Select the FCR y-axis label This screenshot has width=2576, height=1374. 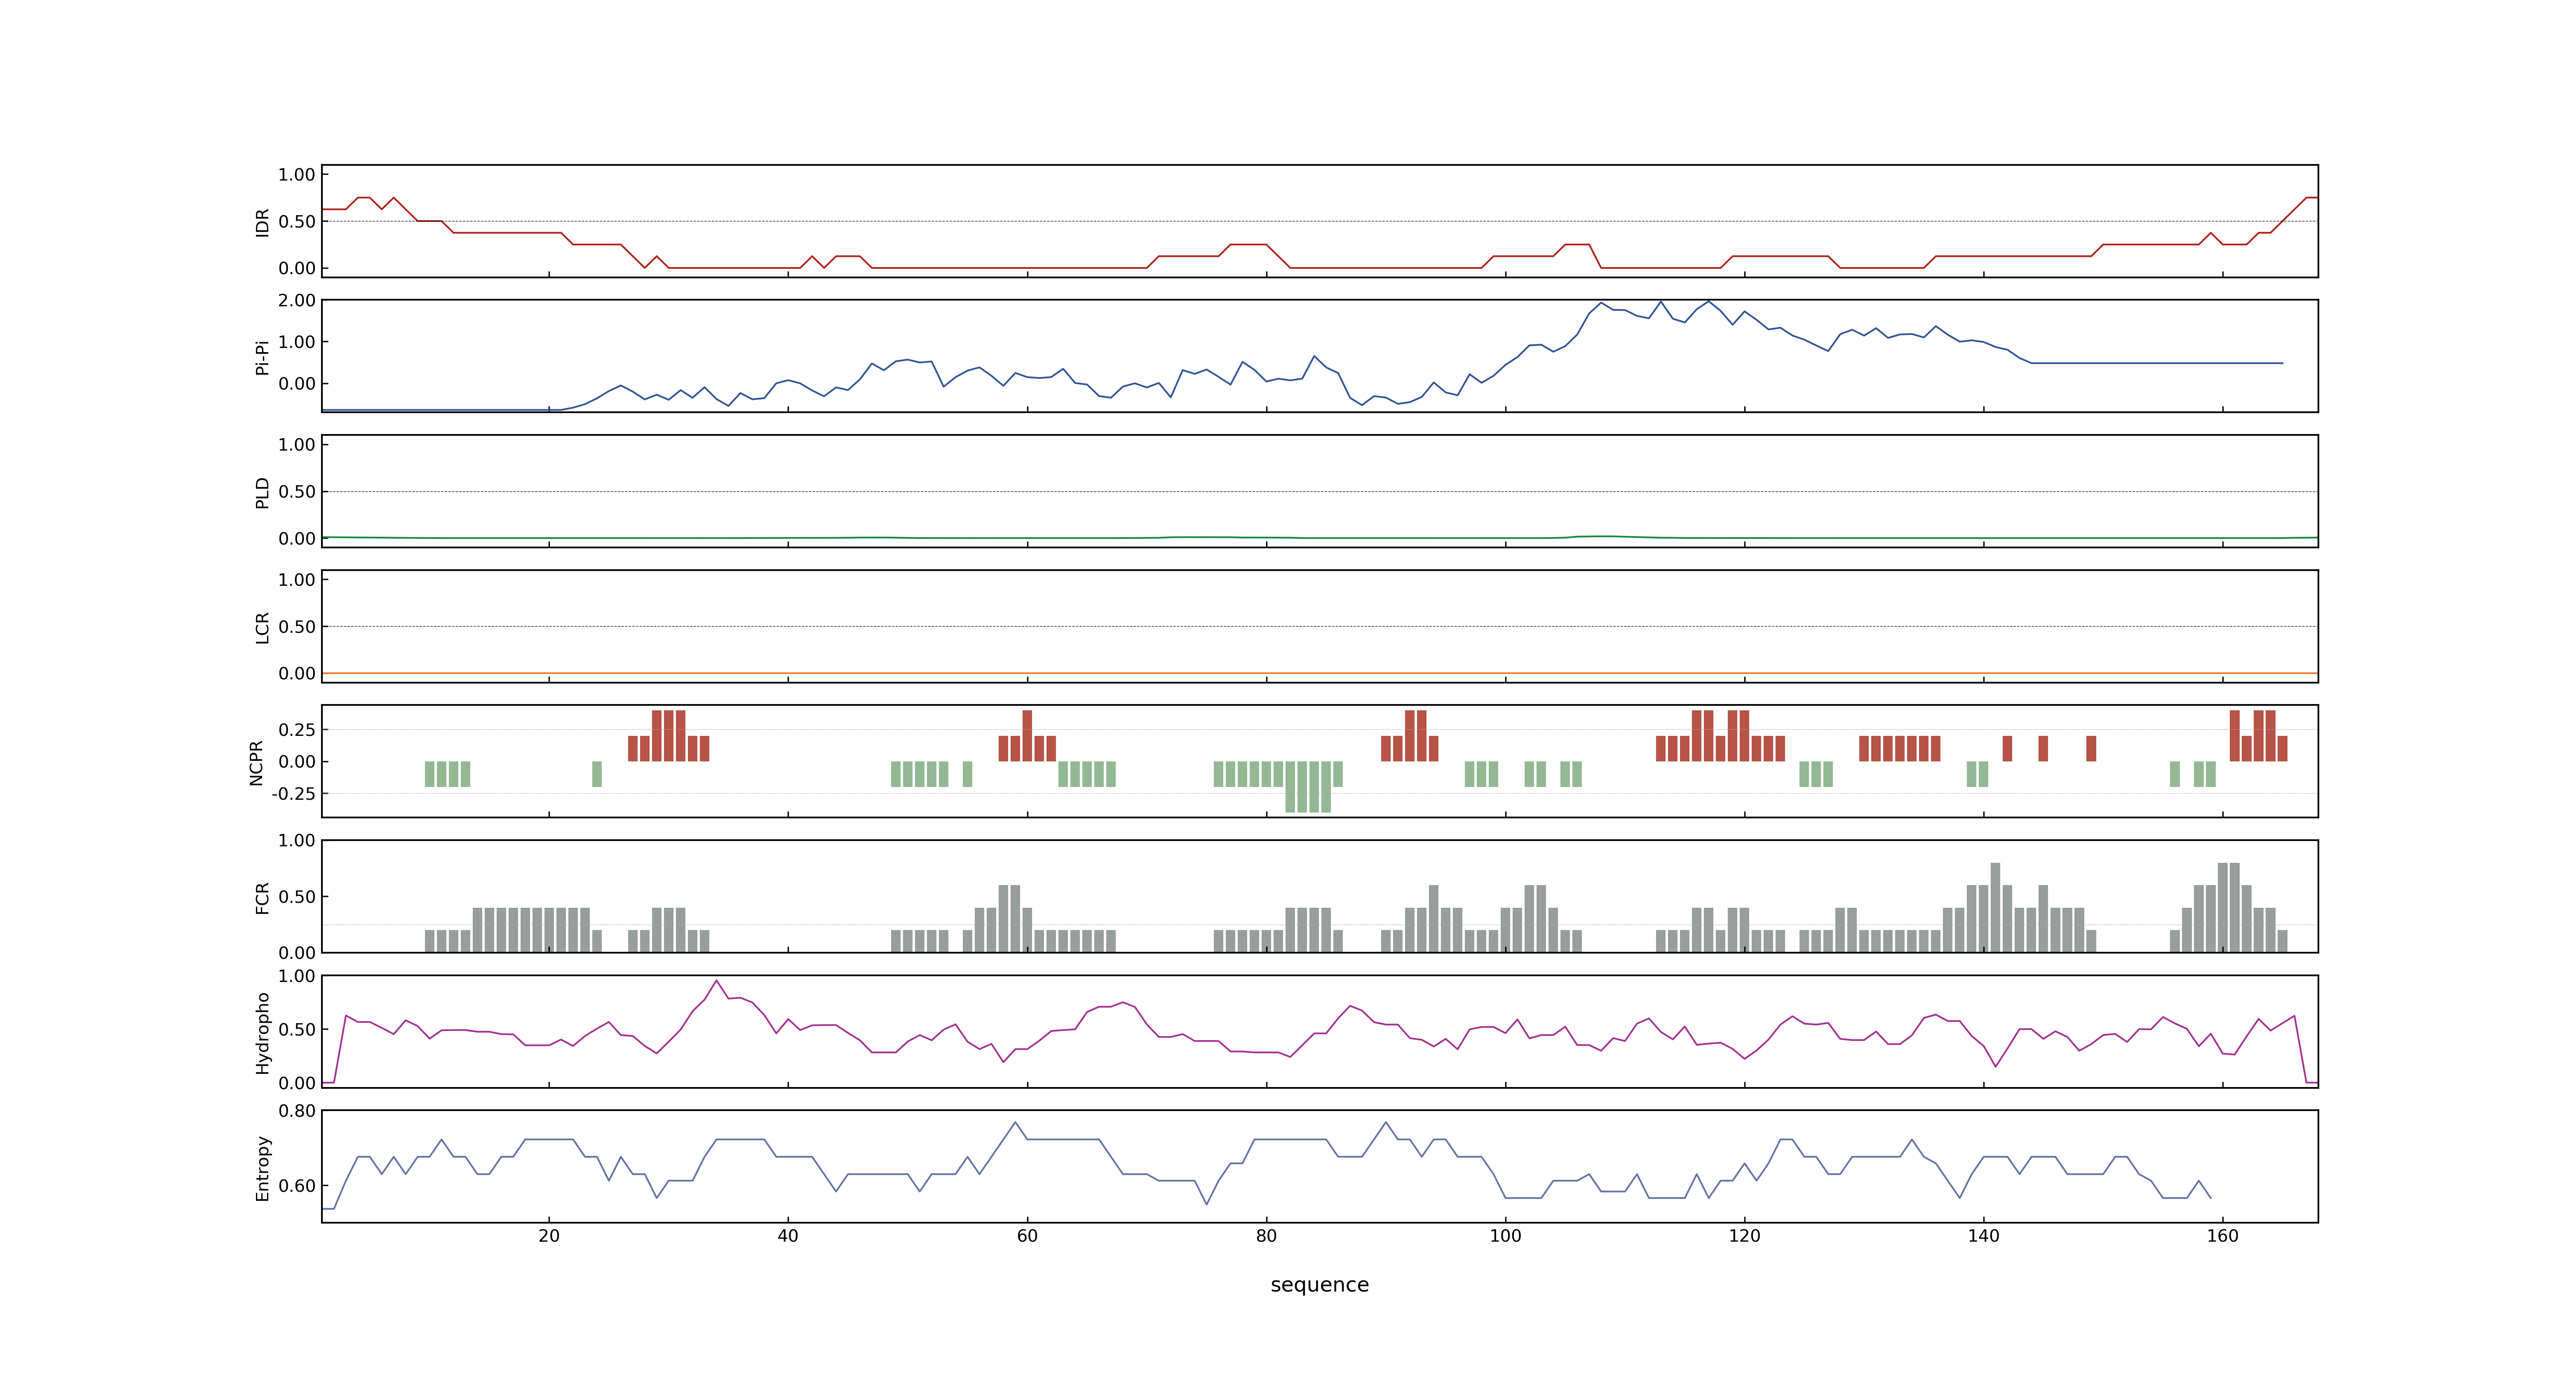pyautogui.click(x=262, y=897)
